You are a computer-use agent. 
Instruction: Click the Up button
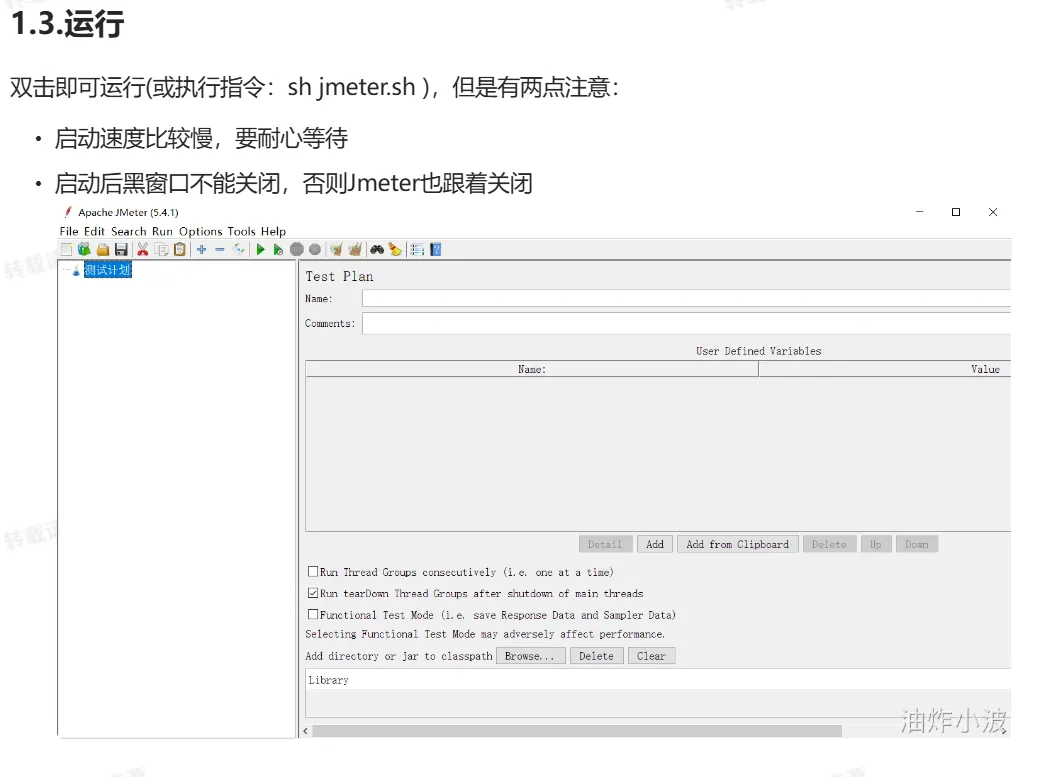coord(876,544)
